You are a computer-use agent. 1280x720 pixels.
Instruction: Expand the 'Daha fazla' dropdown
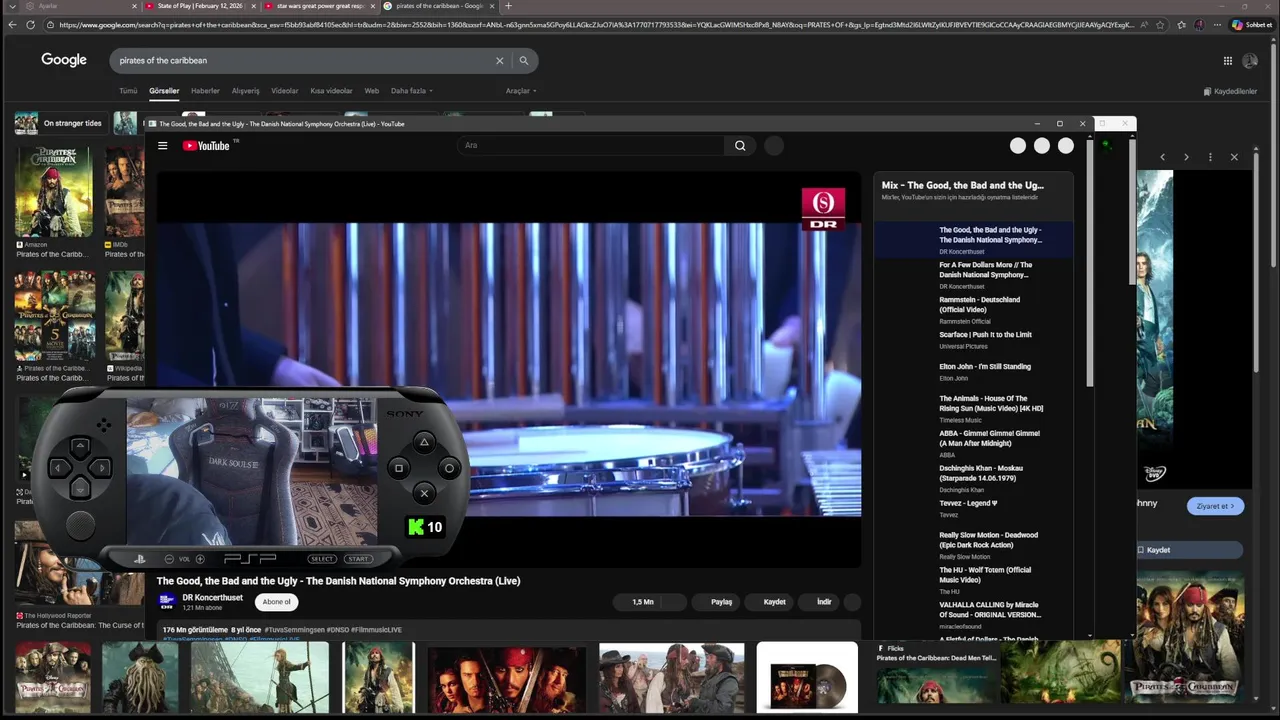click(411, 91)
